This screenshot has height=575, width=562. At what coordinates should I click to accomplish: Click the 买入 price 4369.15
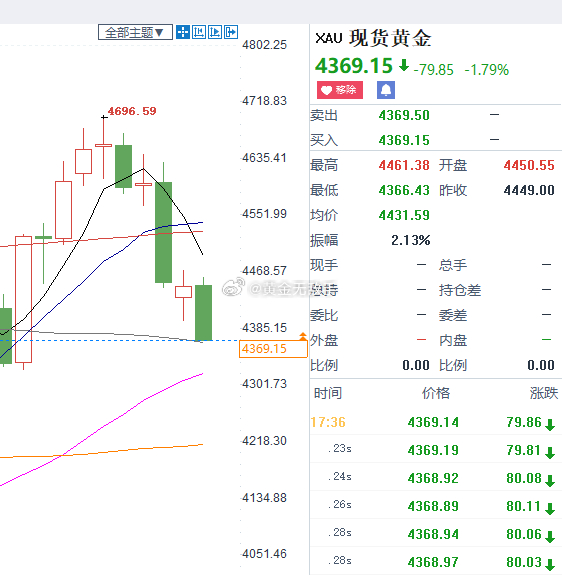[x=404, y=140]
